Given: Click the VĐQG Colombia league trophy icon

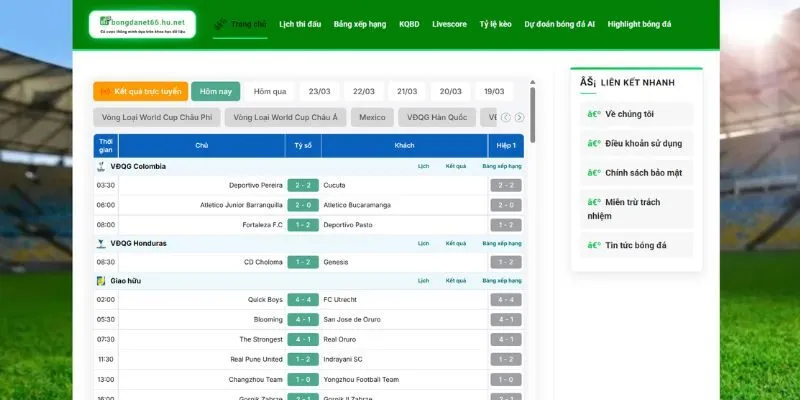Looking at the screenshot, I should [x=101, y=166].
